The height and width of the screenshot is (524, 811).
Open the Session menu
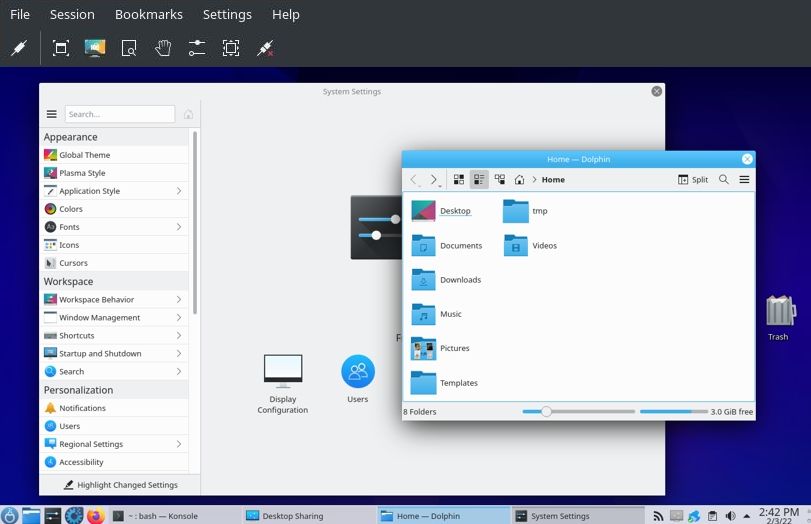coord(72,15)
